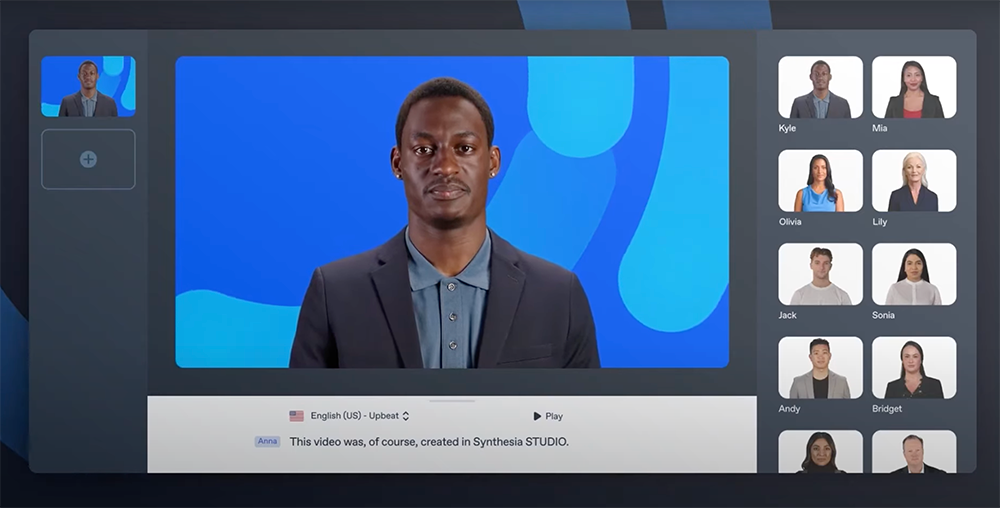The image size is (1000, 508).
Task: Select the partially visible bottom-left avatar
Action: click(820, 452)
